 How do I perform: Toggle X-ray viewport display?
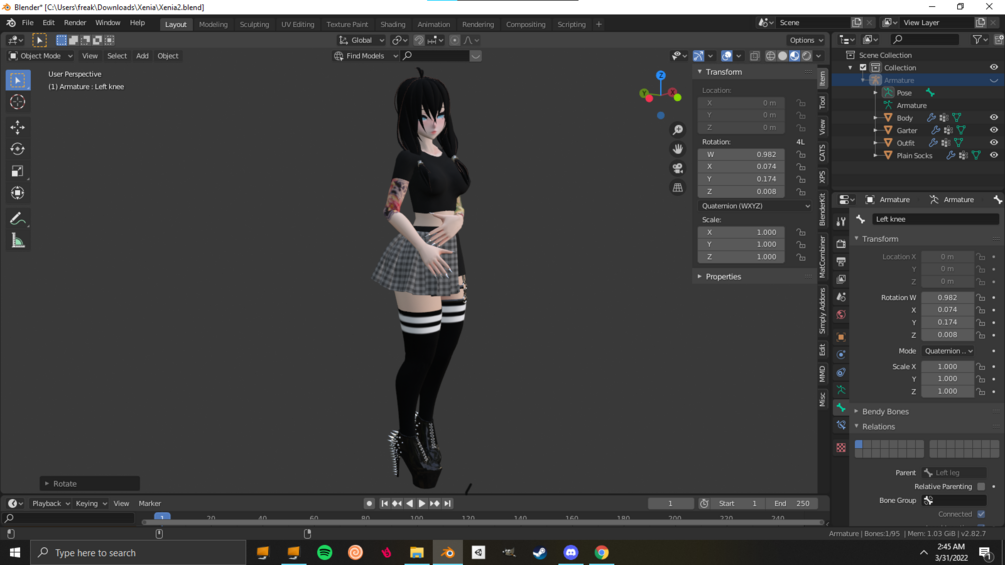coord(754,56)
